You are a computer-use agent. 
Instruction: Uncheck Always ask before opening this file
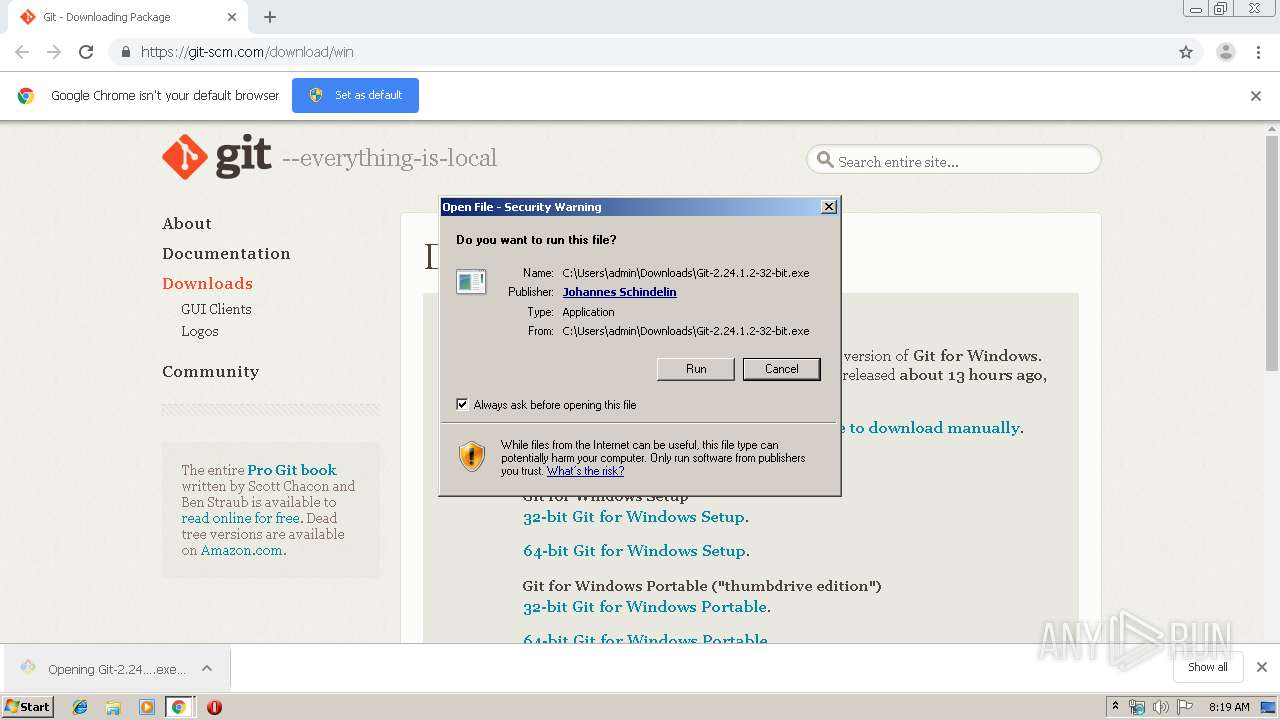[x=462, y=404]
